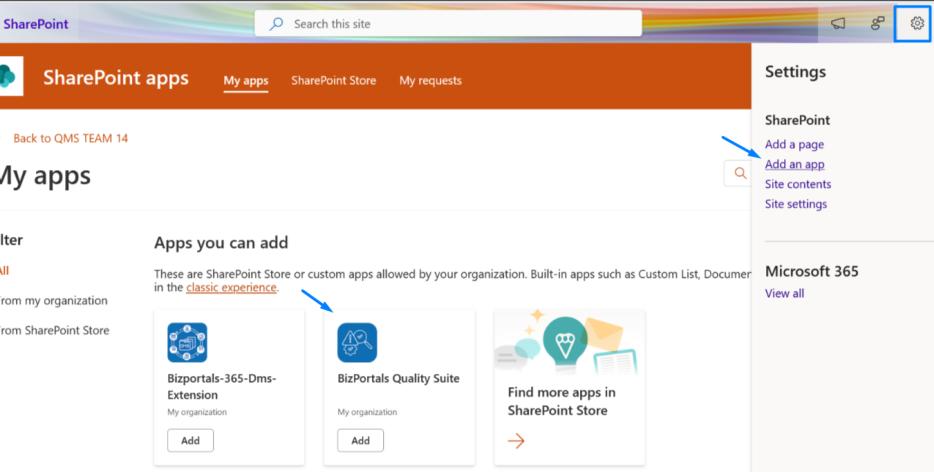Image resolution: width=934 pixels, height=472 pixels.
Task: Click View all under Microsoft 365
Action: tap(784, 293)
